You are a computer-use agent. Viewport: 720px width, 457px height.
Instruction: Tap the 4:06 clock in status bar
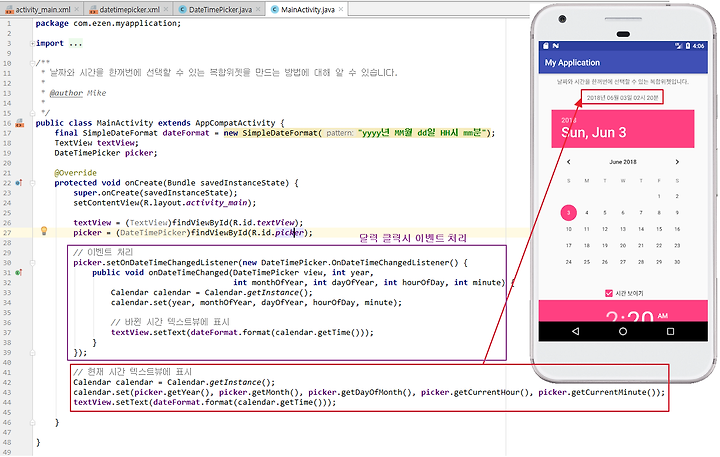click(698, 45)
